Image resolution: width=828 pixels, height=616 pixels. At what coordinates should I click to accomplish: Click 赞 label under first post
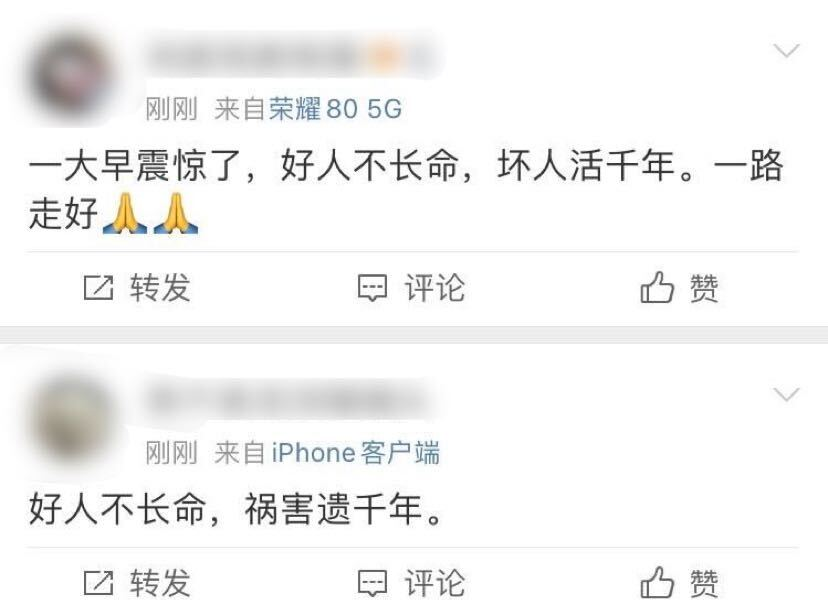[704, 288]
